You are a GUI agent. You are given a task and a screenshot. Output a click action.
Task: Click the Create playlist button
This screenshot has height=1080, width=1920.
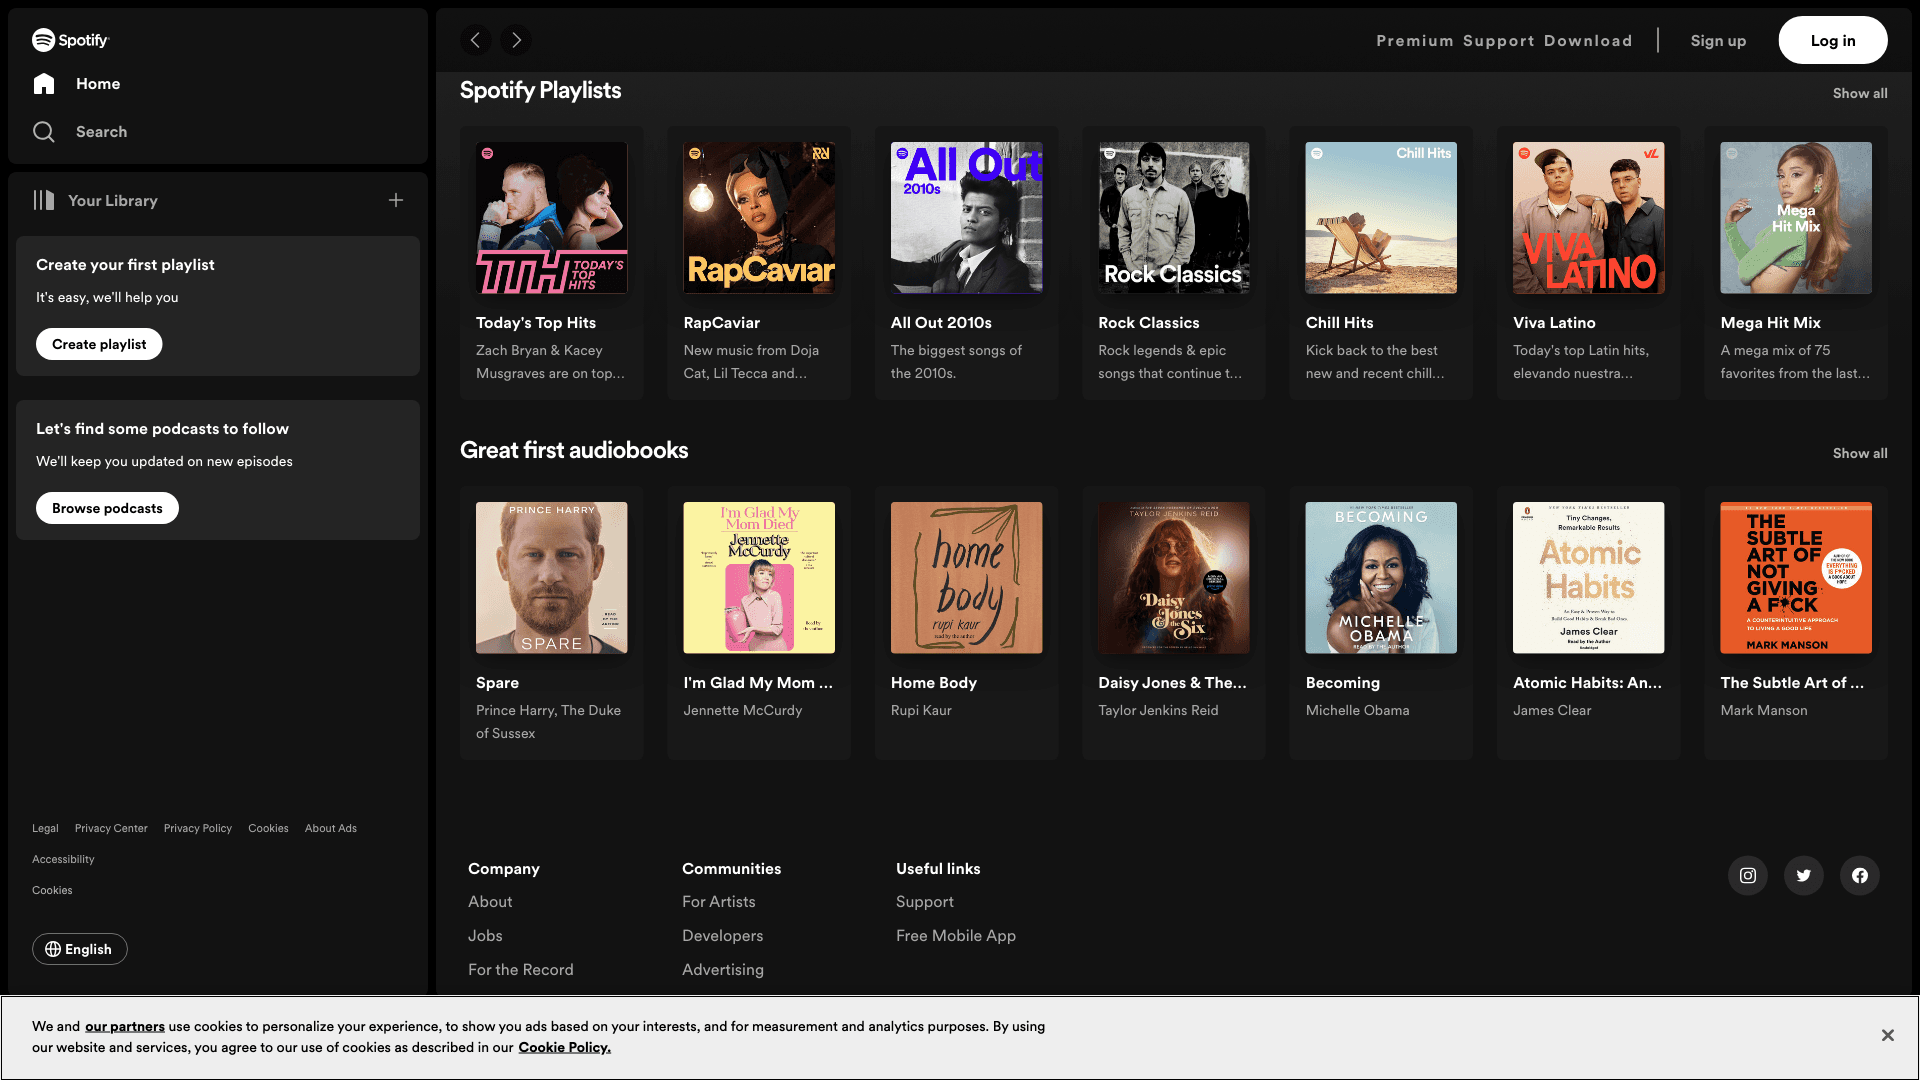pyautogui.click(x=99, y=344)
